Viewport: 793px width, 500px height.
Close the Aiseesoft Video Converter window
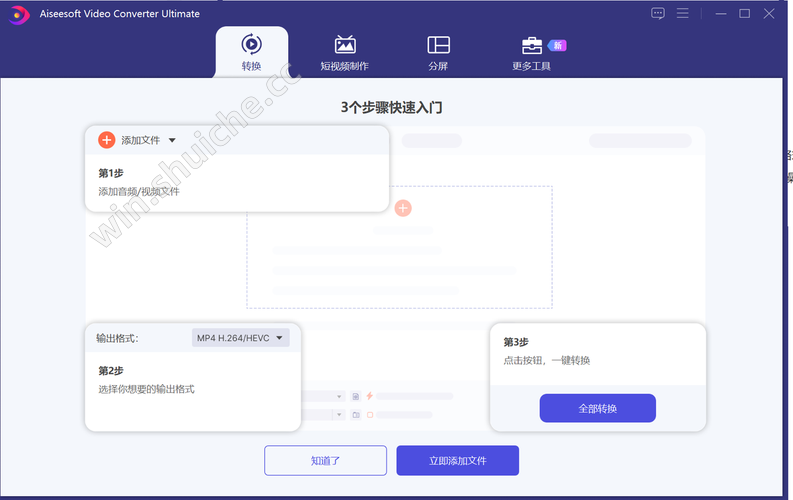point(769,14)
